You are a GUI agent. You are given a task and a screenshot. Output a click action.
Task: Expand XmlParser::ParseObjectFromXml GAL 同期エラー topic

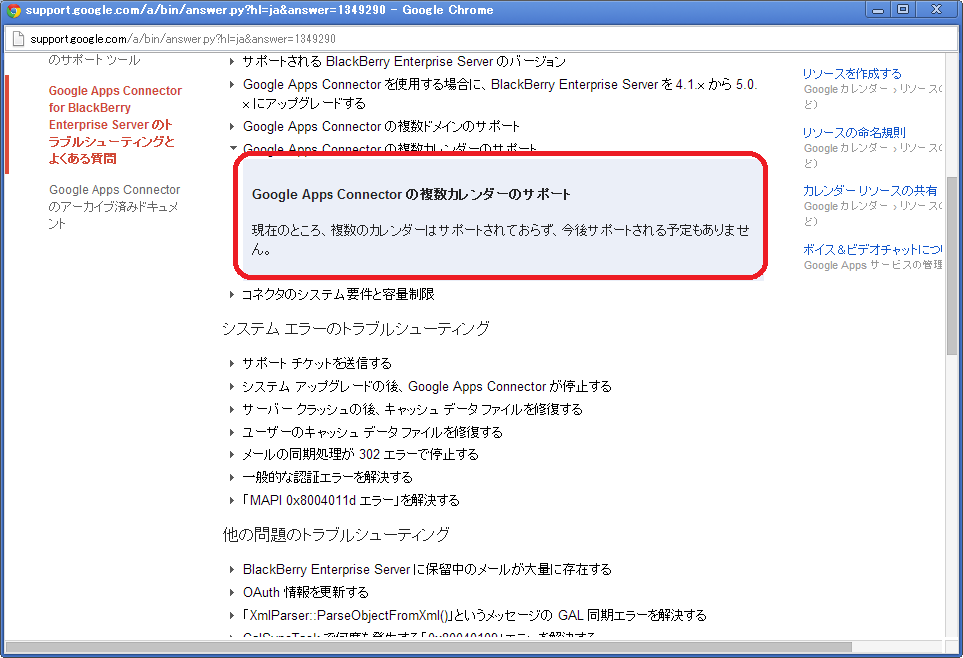474,615
